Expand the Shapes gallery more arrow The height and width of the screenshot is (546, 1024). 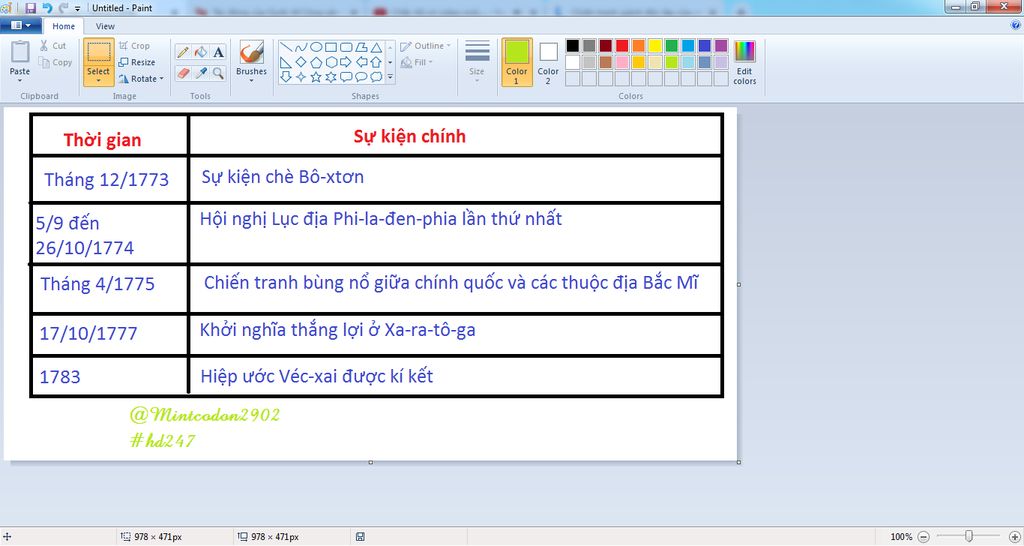(391, 77)
